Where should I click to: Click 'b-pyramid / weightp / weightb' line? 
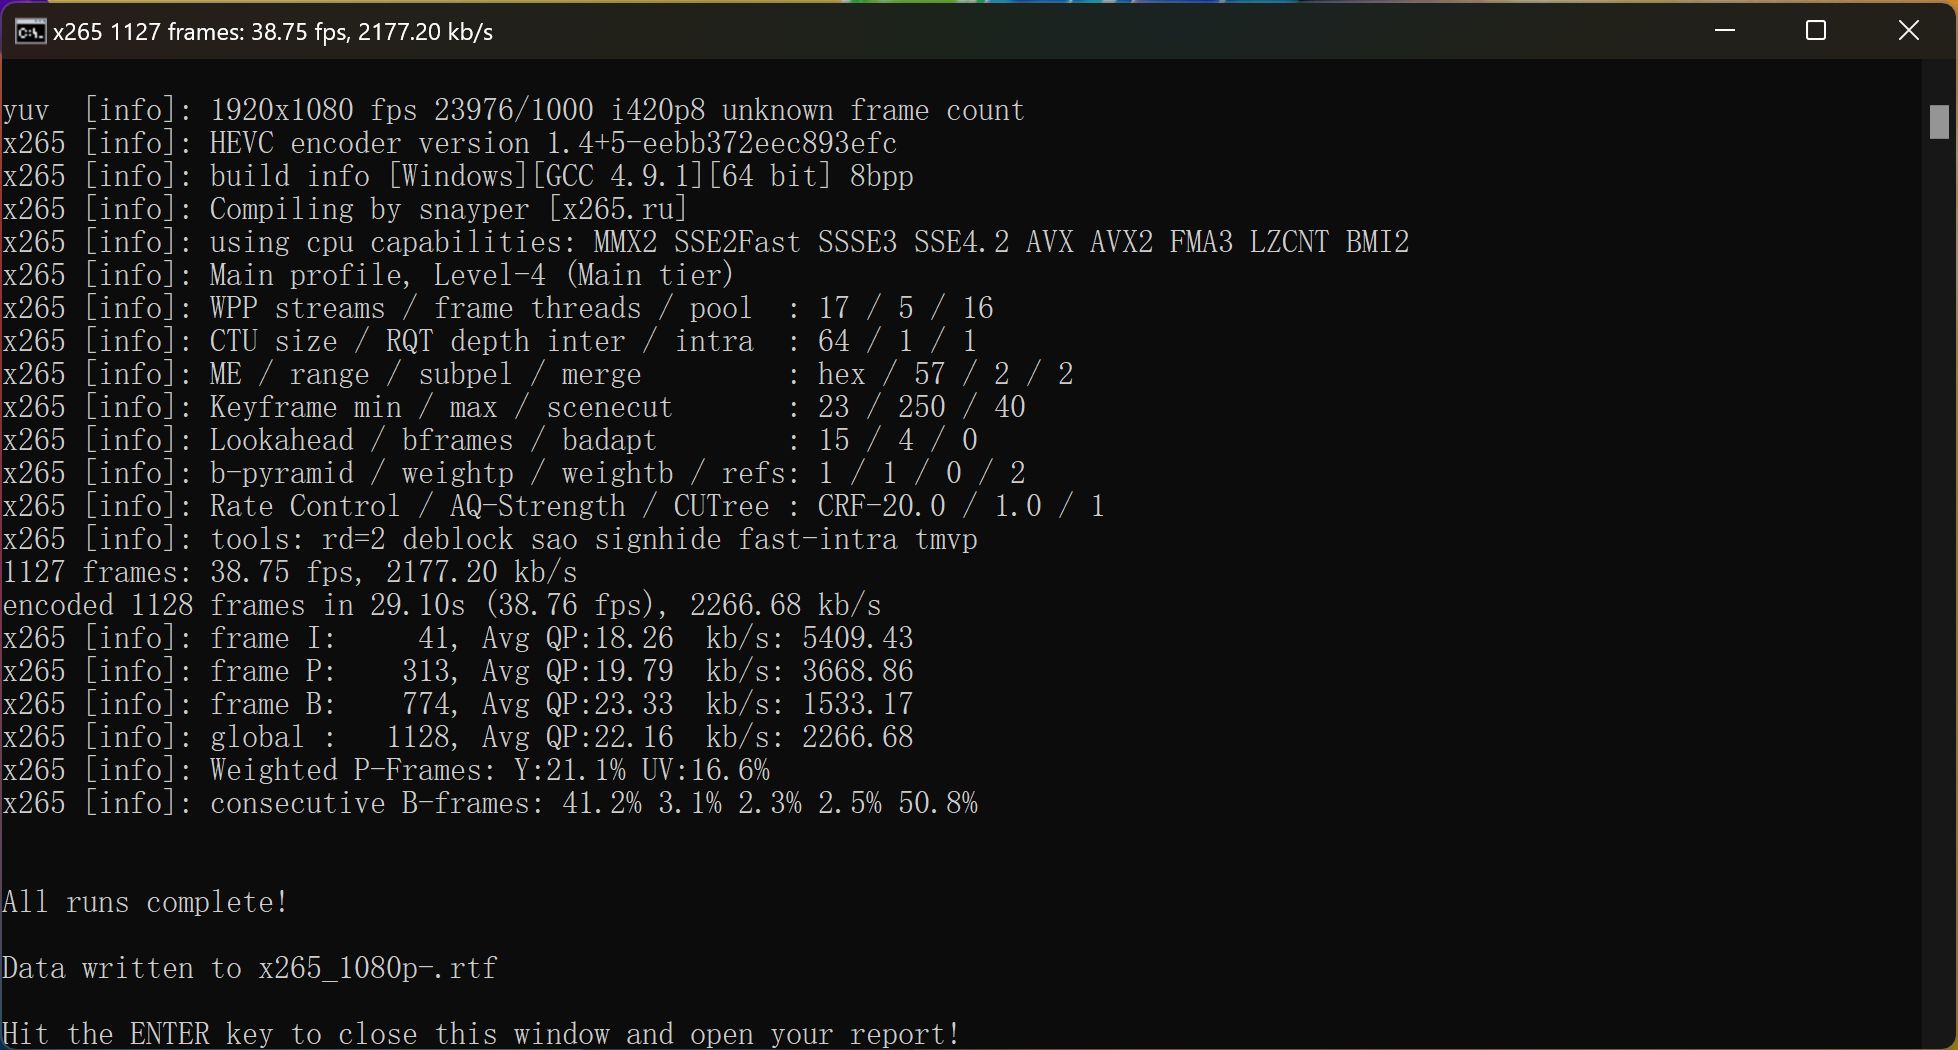(x=513, y=473)
